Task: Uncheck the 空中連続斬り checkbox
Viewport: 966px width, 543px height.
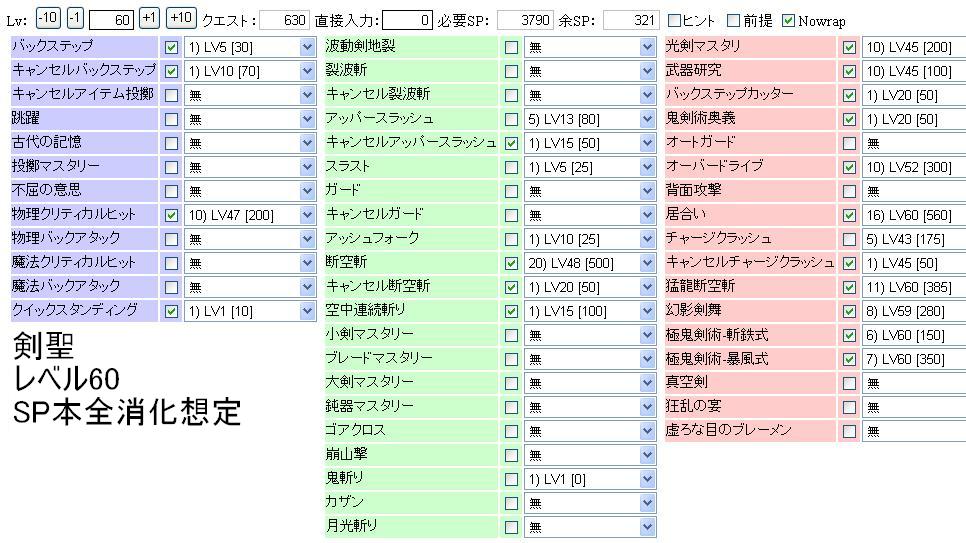Action: 511,312
